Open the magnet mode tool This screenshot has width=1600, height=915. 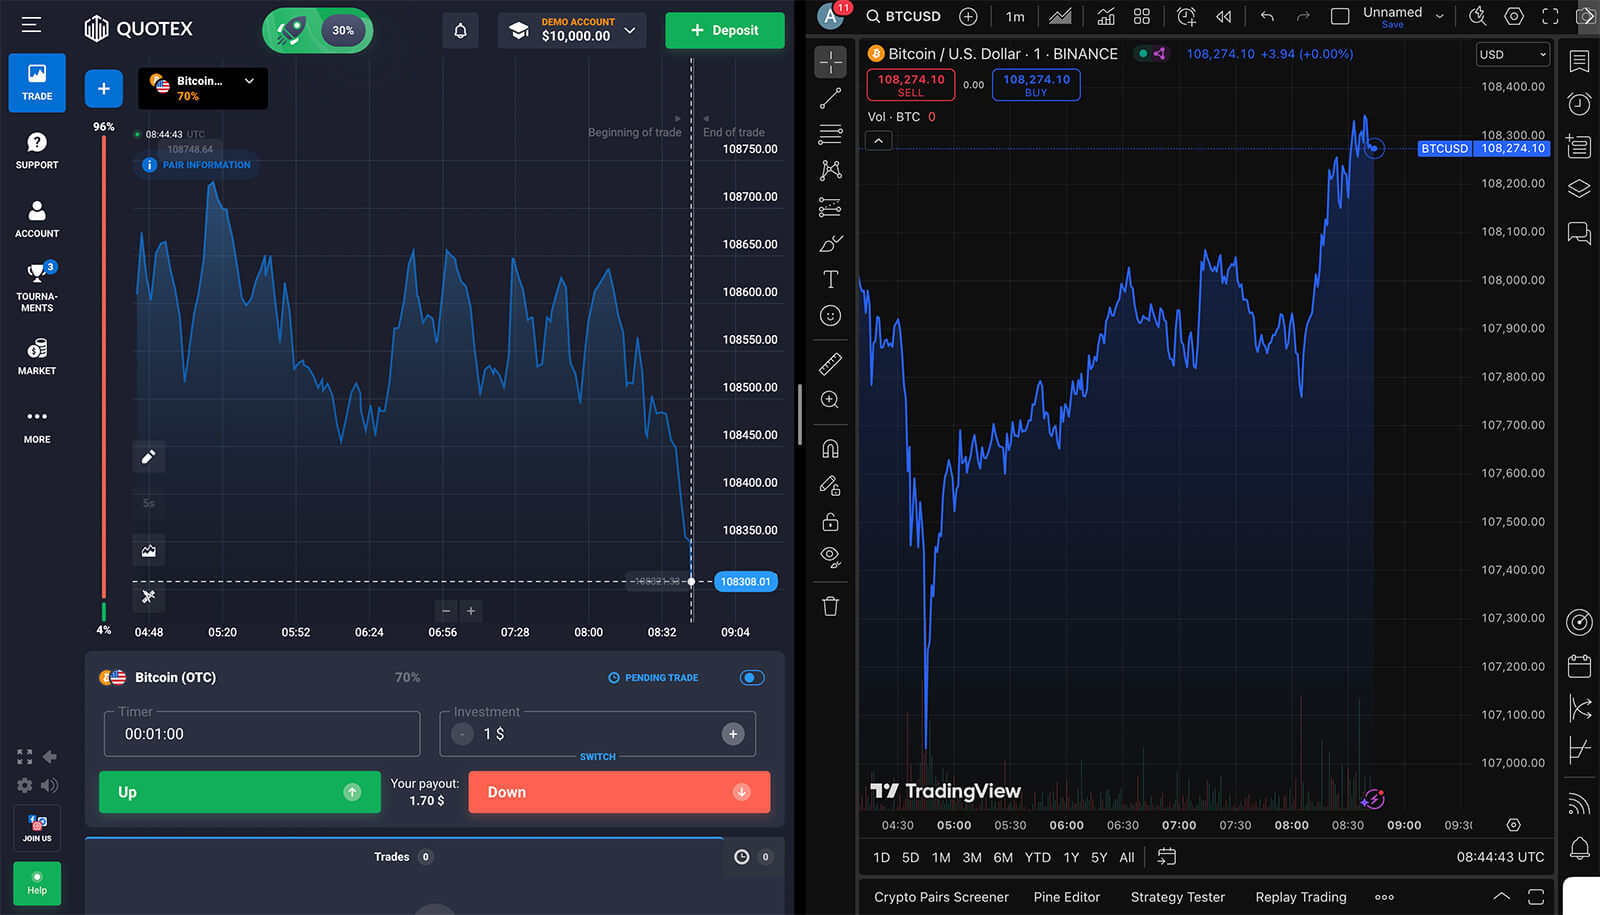point(830,448)
